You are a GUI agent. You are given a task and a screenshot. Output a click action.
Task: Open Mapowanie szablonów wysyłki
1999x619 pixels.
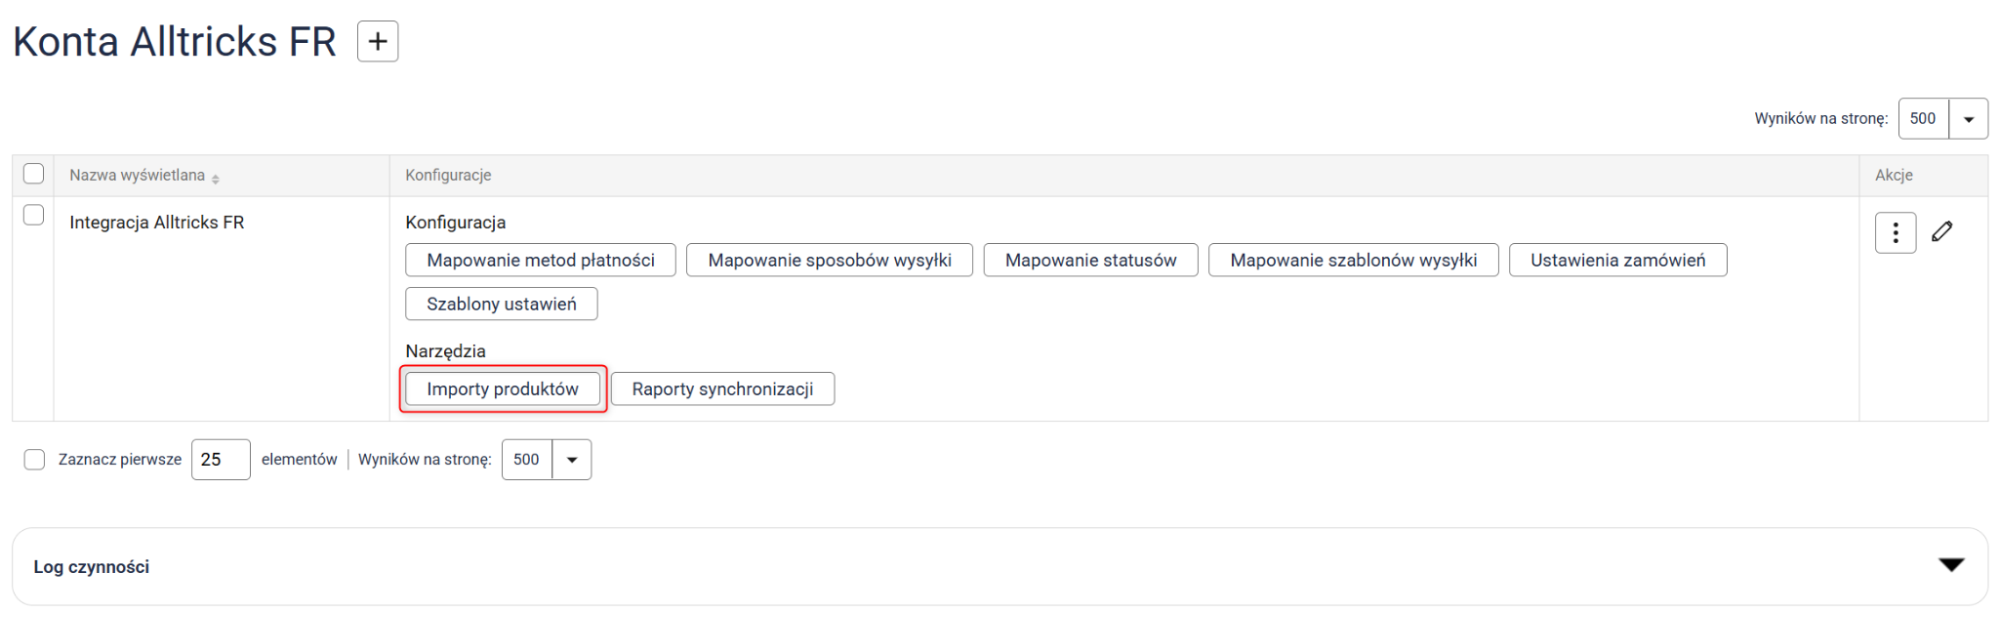[x=1352, y=260]
